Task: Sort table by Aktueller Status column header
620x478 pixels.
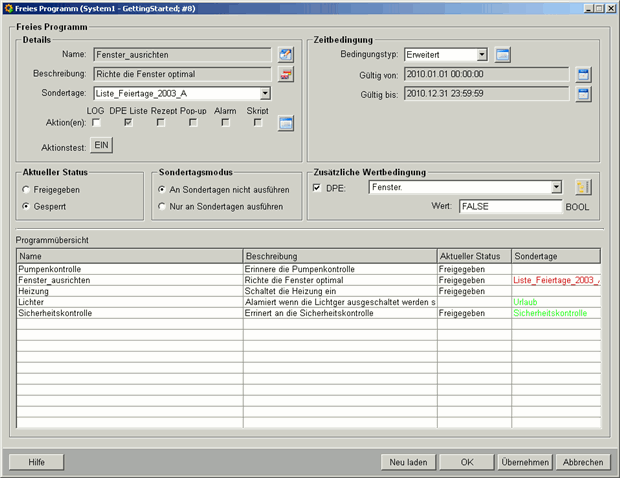Action: [474, 256]
